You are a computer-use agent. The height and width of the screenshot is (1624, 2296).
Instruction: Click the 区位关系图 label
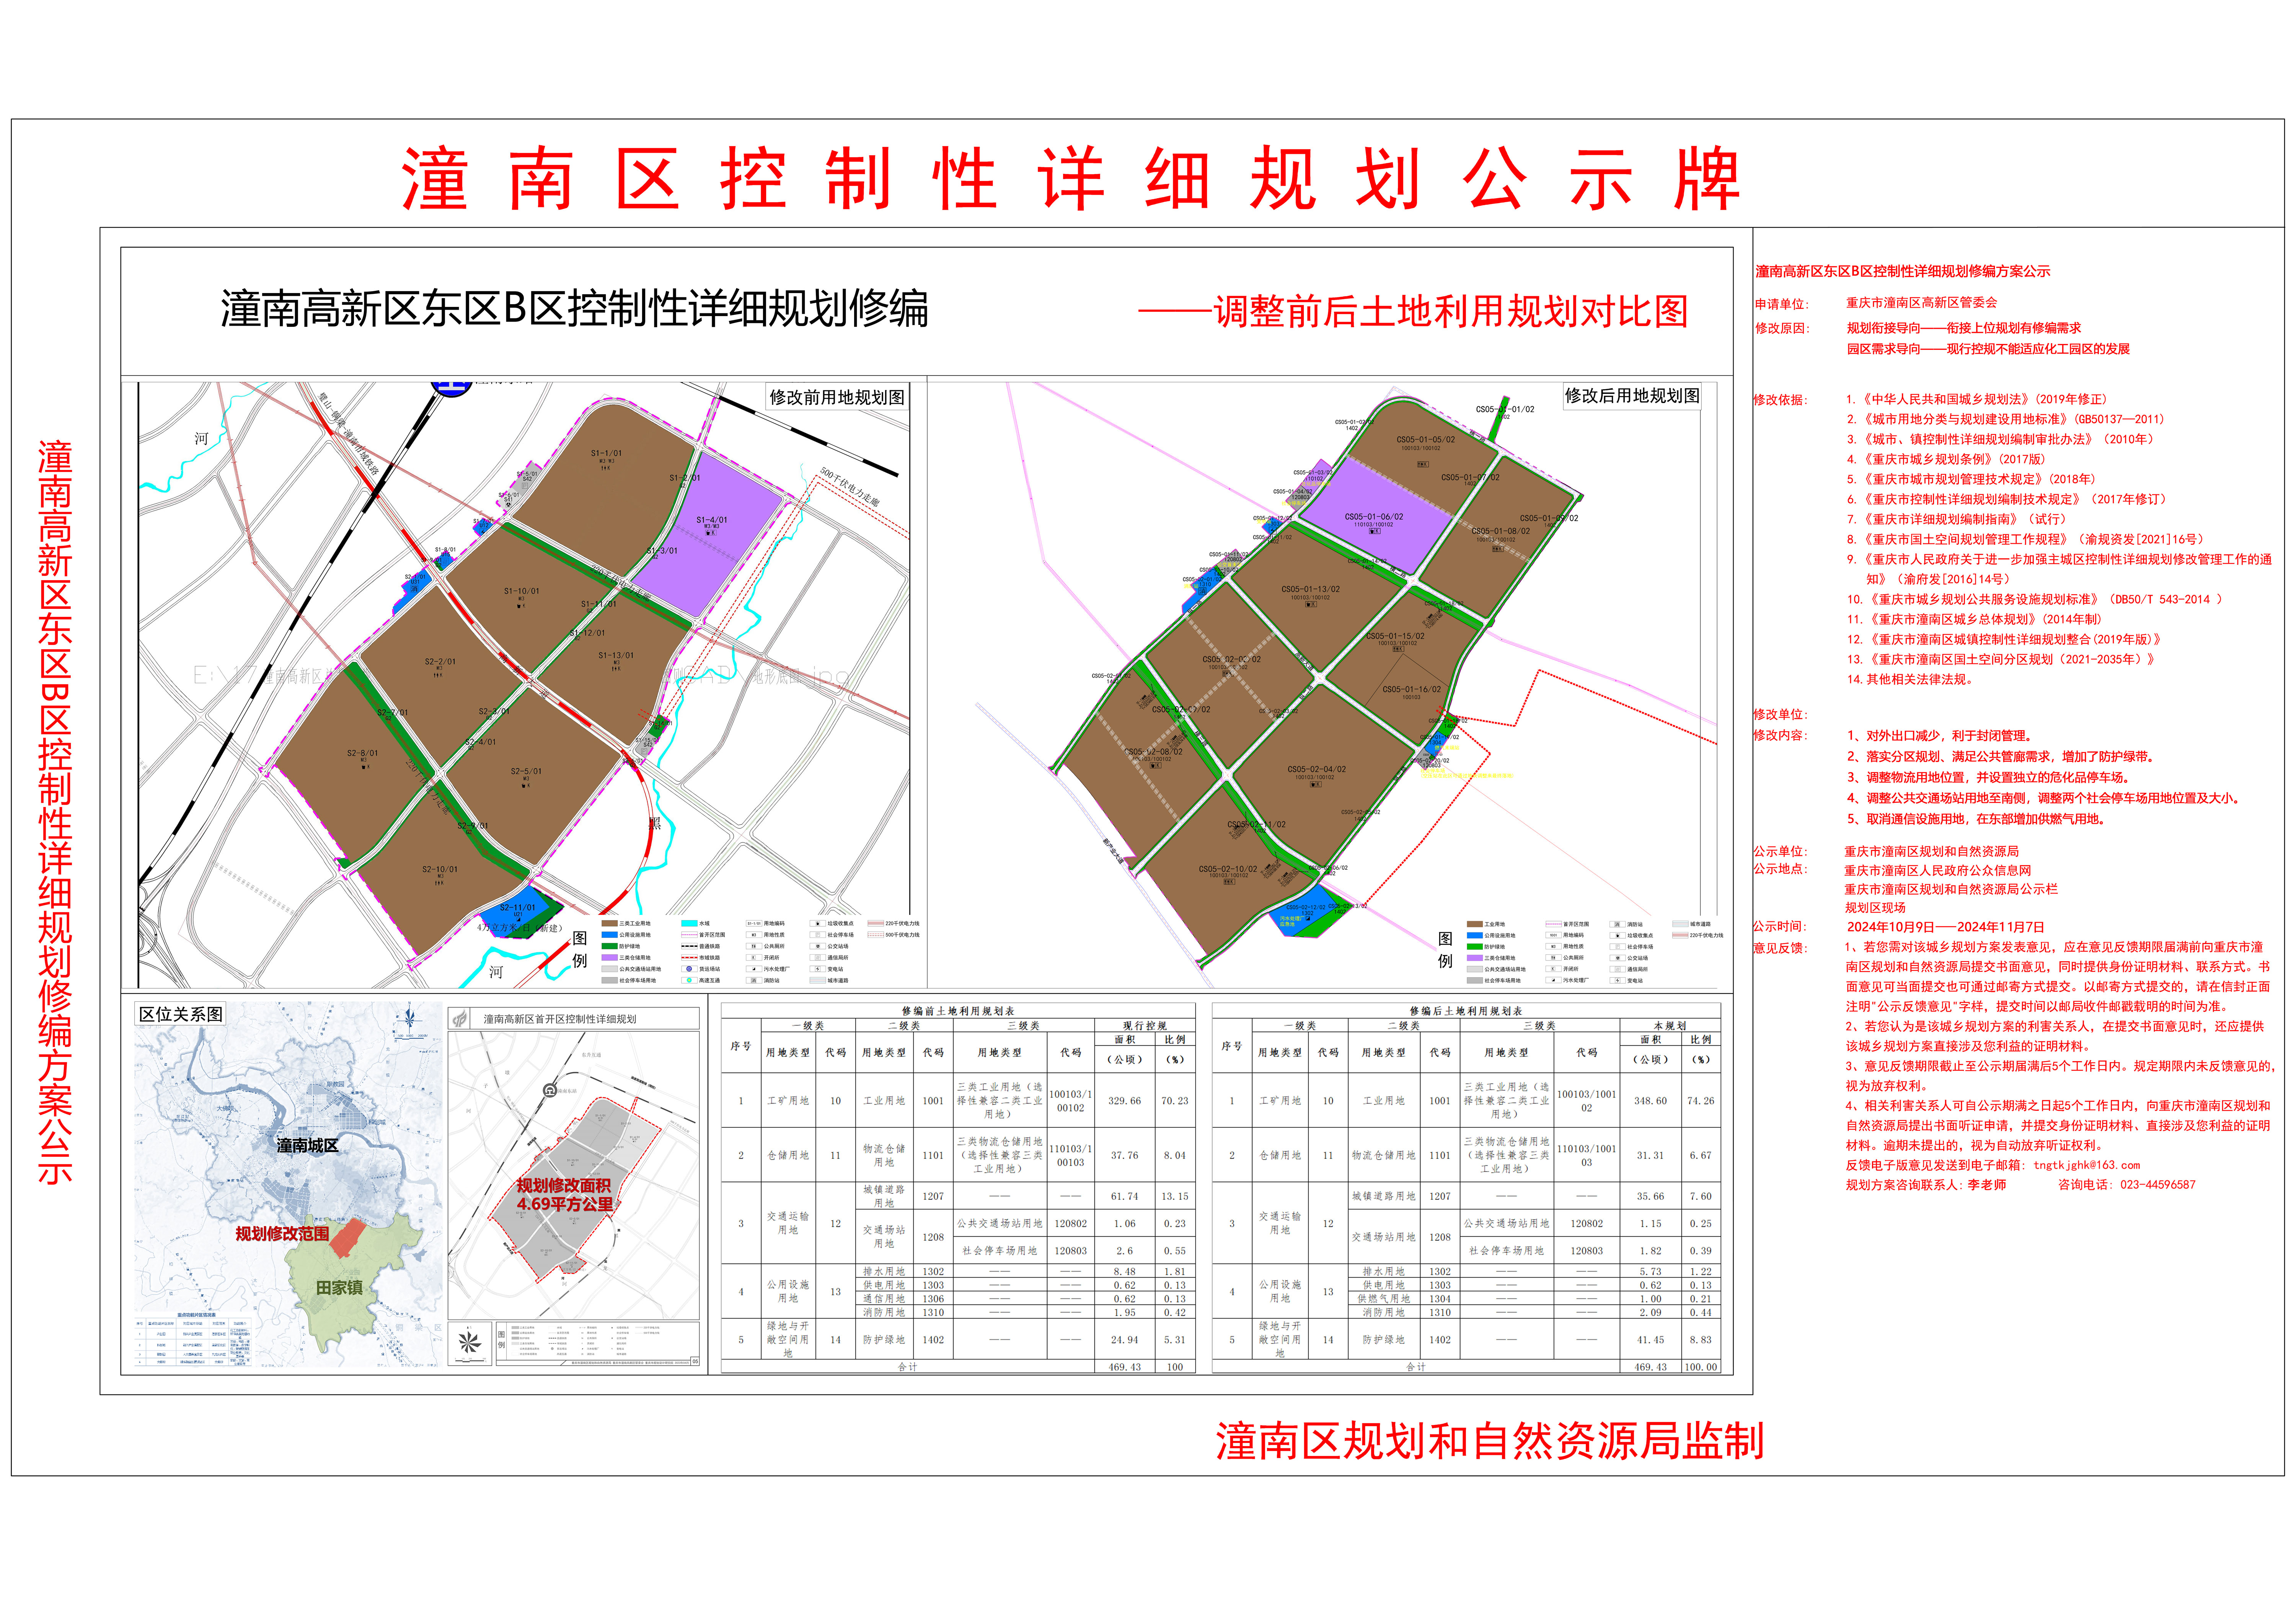[181, 1014]
